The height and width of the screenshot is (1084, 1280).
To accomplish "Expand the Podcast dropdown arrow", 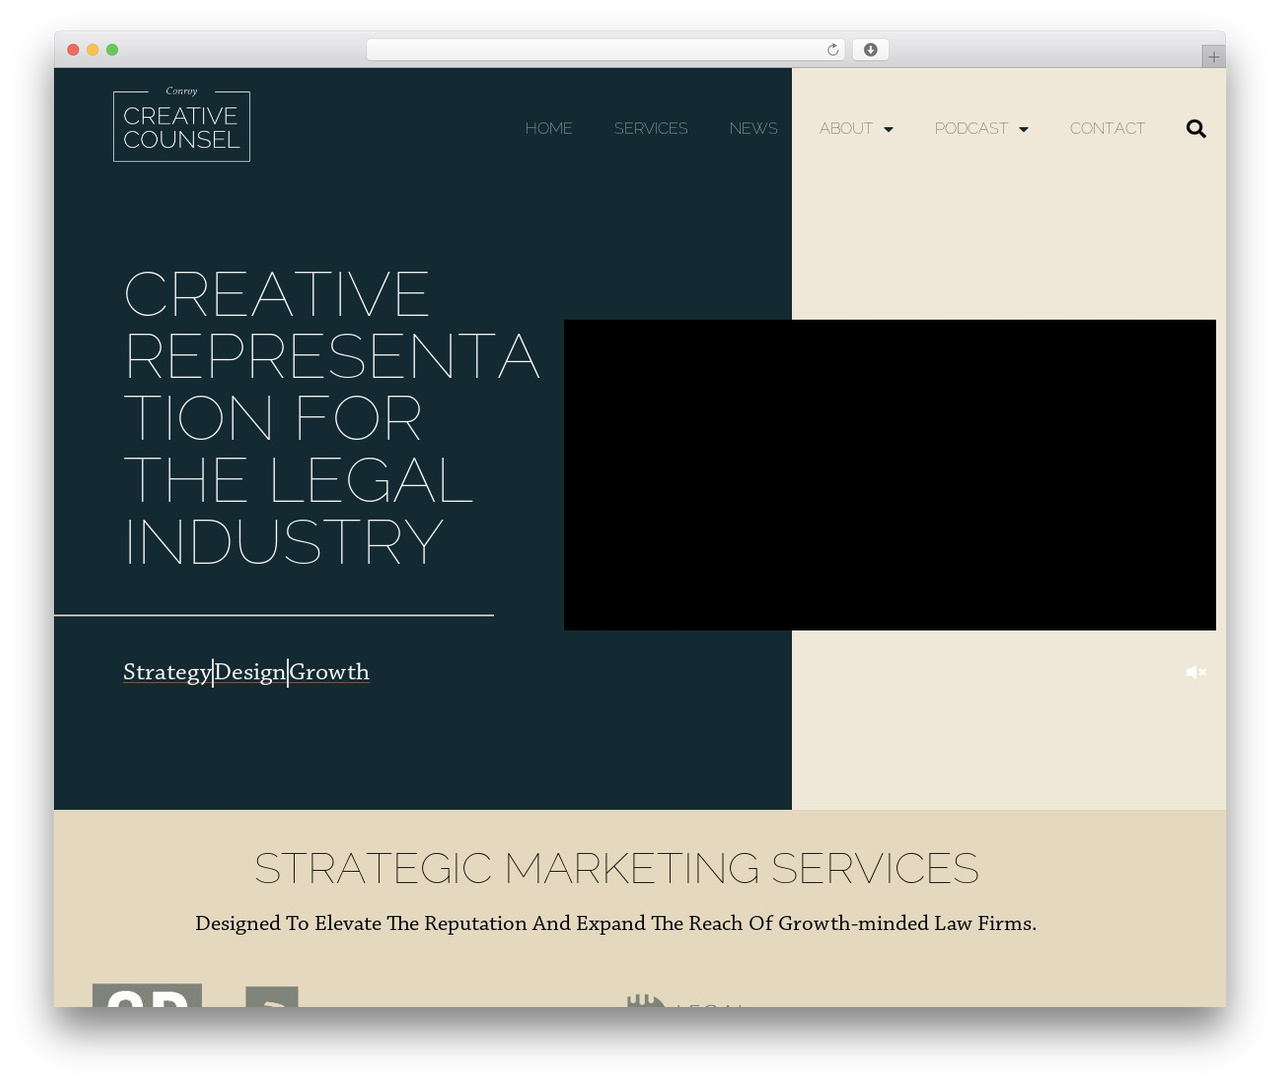I will (1023, 129).
